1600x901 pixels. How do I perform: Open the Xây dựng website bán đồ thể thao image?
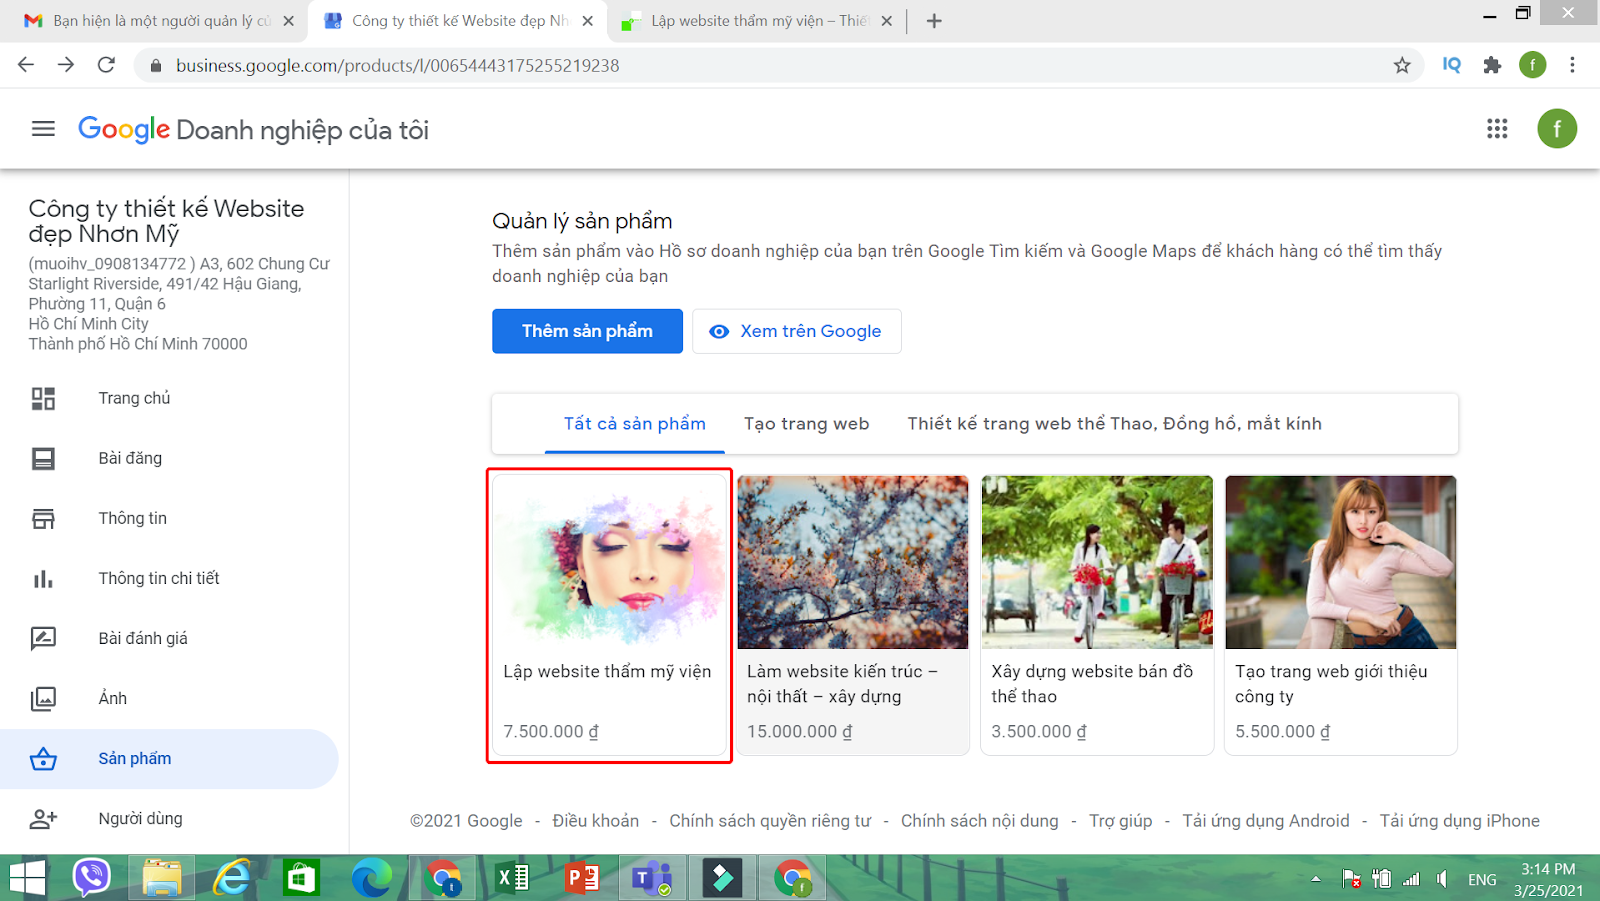coord(1097,563)
